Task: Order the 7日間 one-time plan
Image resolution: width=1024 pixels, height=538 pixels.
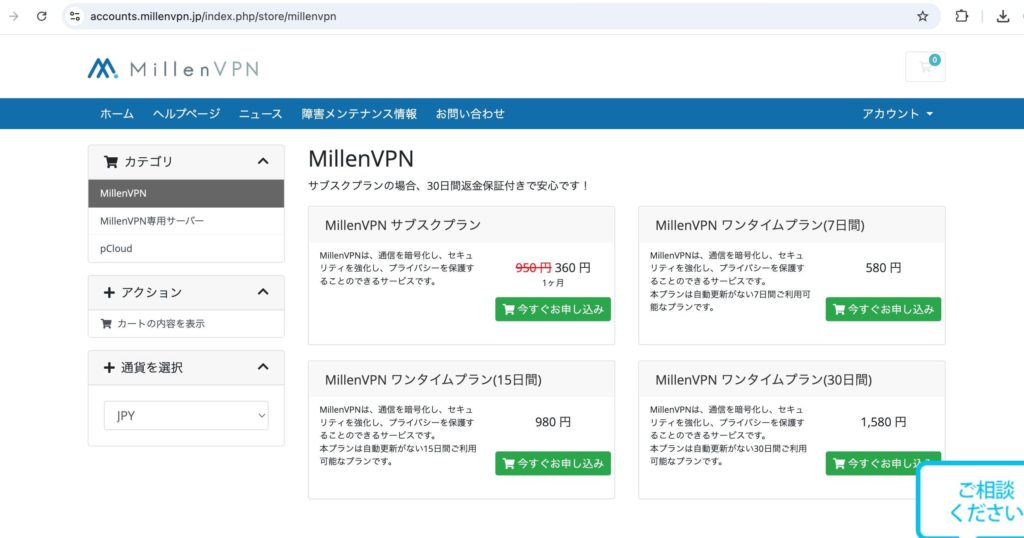Action: tap(883, 309)
